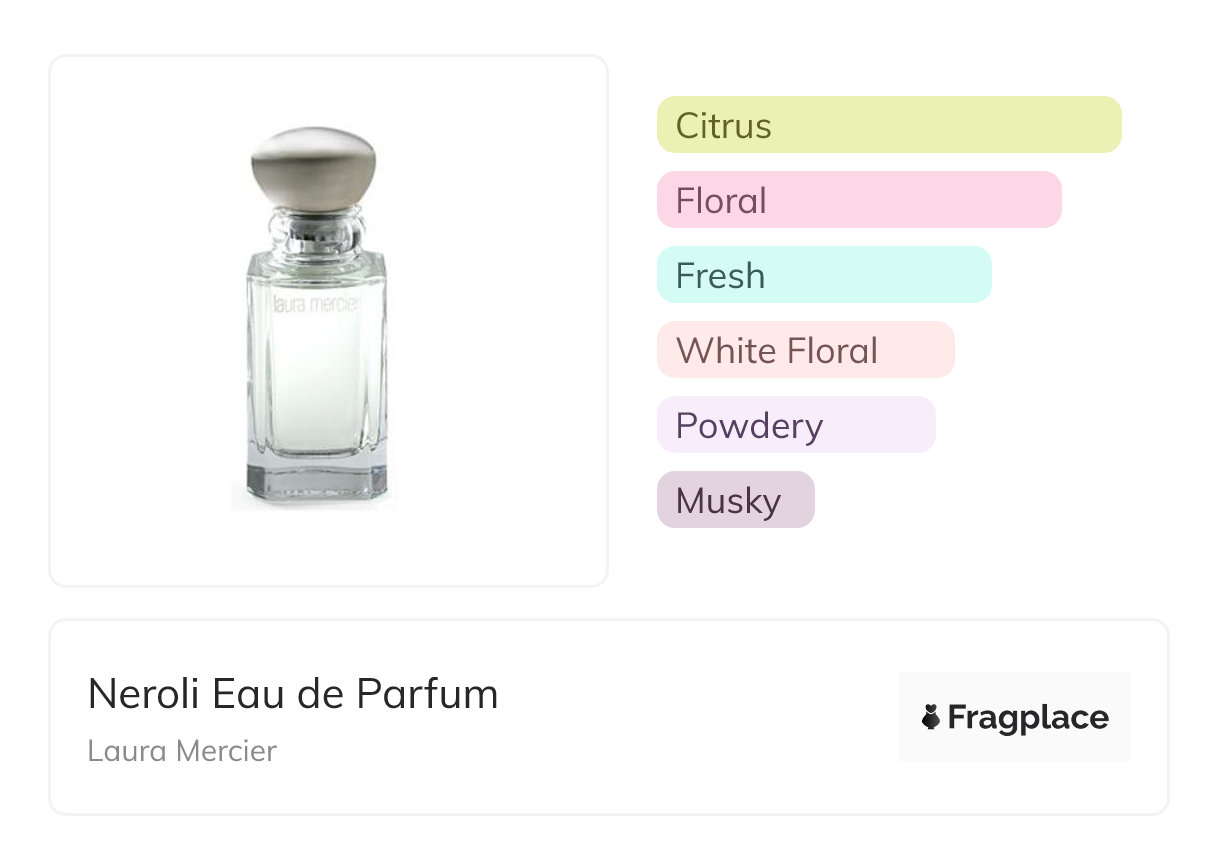Pick the White Floral accord bar
The width and height of the screenshot is (1218, 864).
[x=806, y=350]
